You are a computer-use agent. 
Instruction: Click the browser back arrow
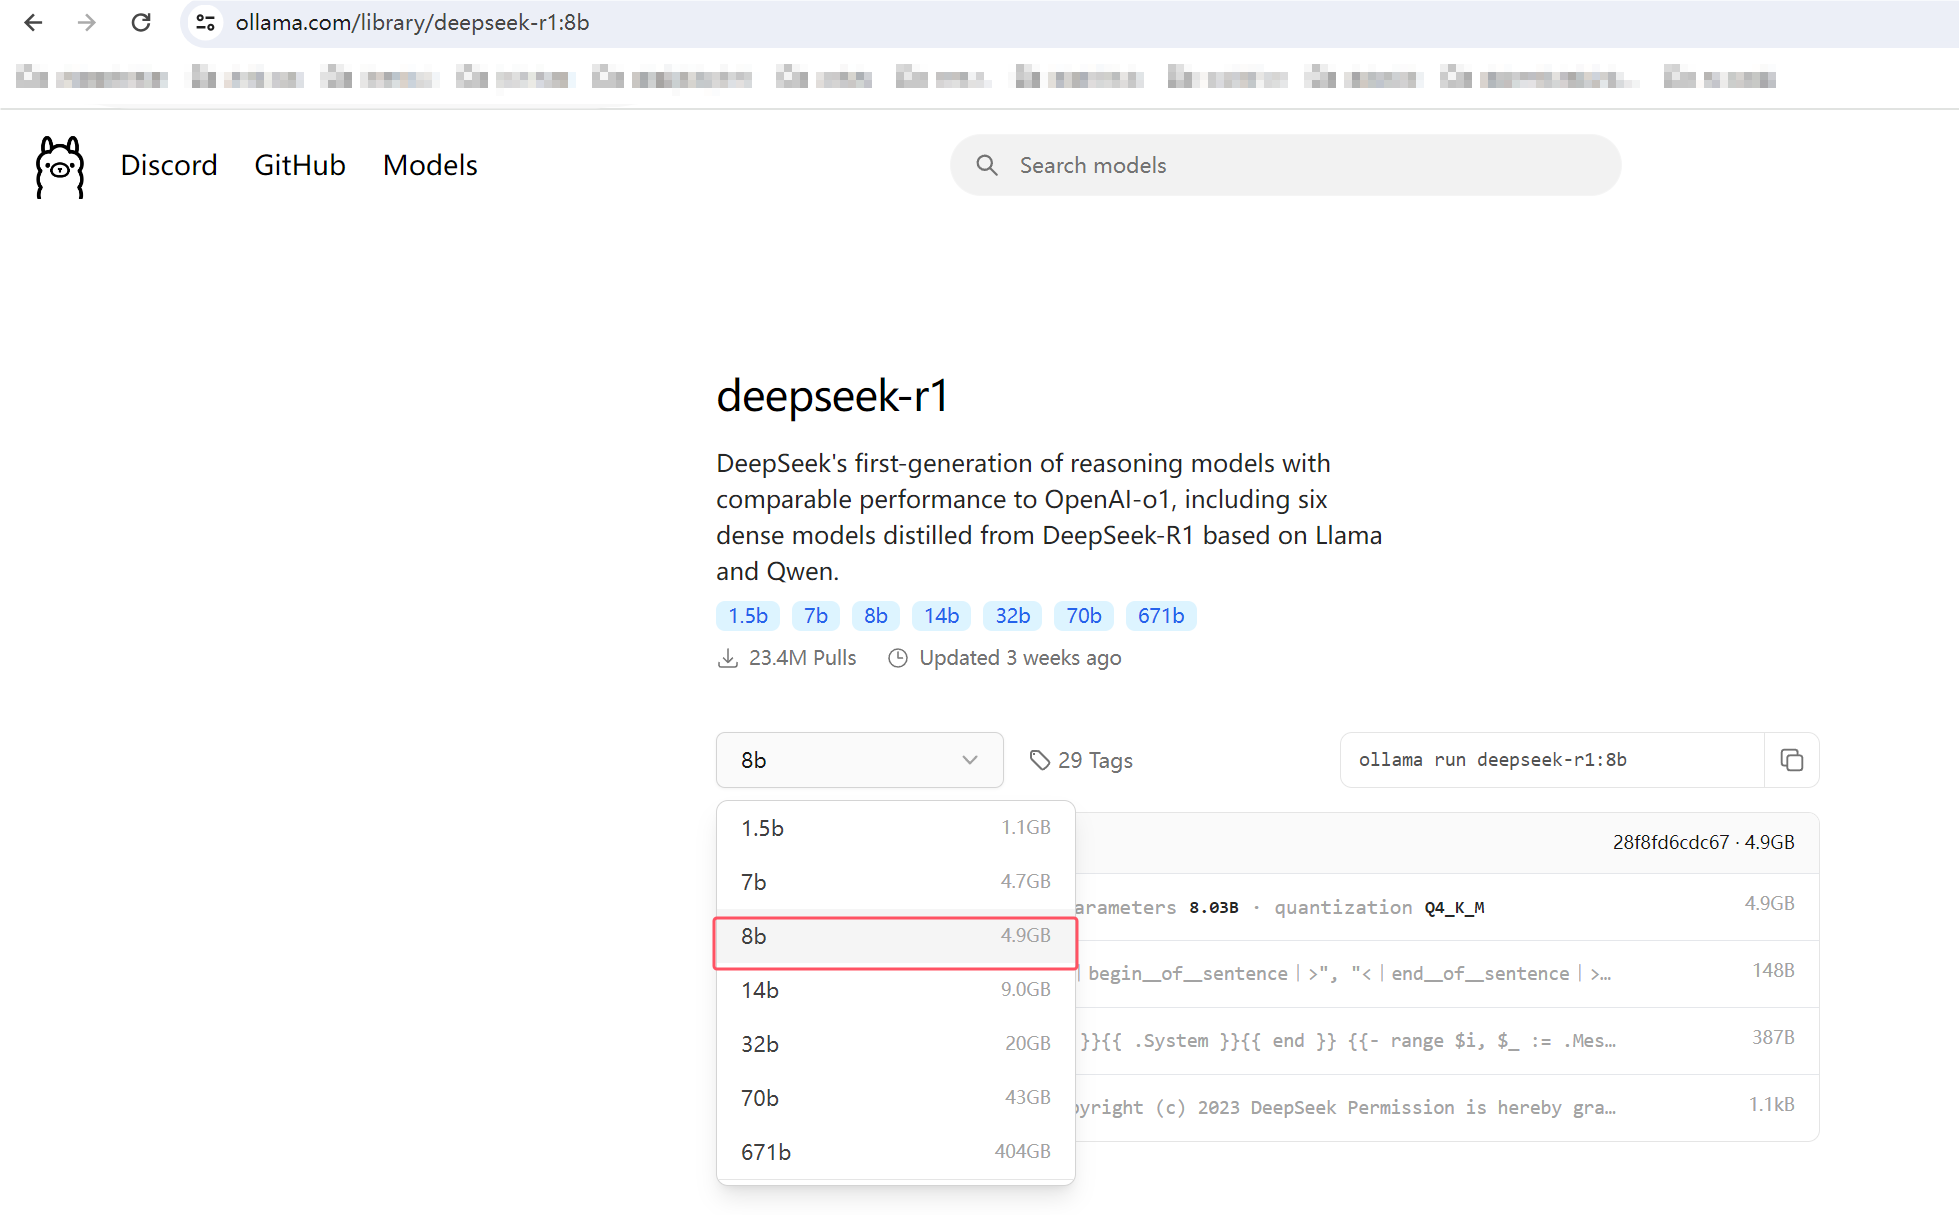click(33, 22)
